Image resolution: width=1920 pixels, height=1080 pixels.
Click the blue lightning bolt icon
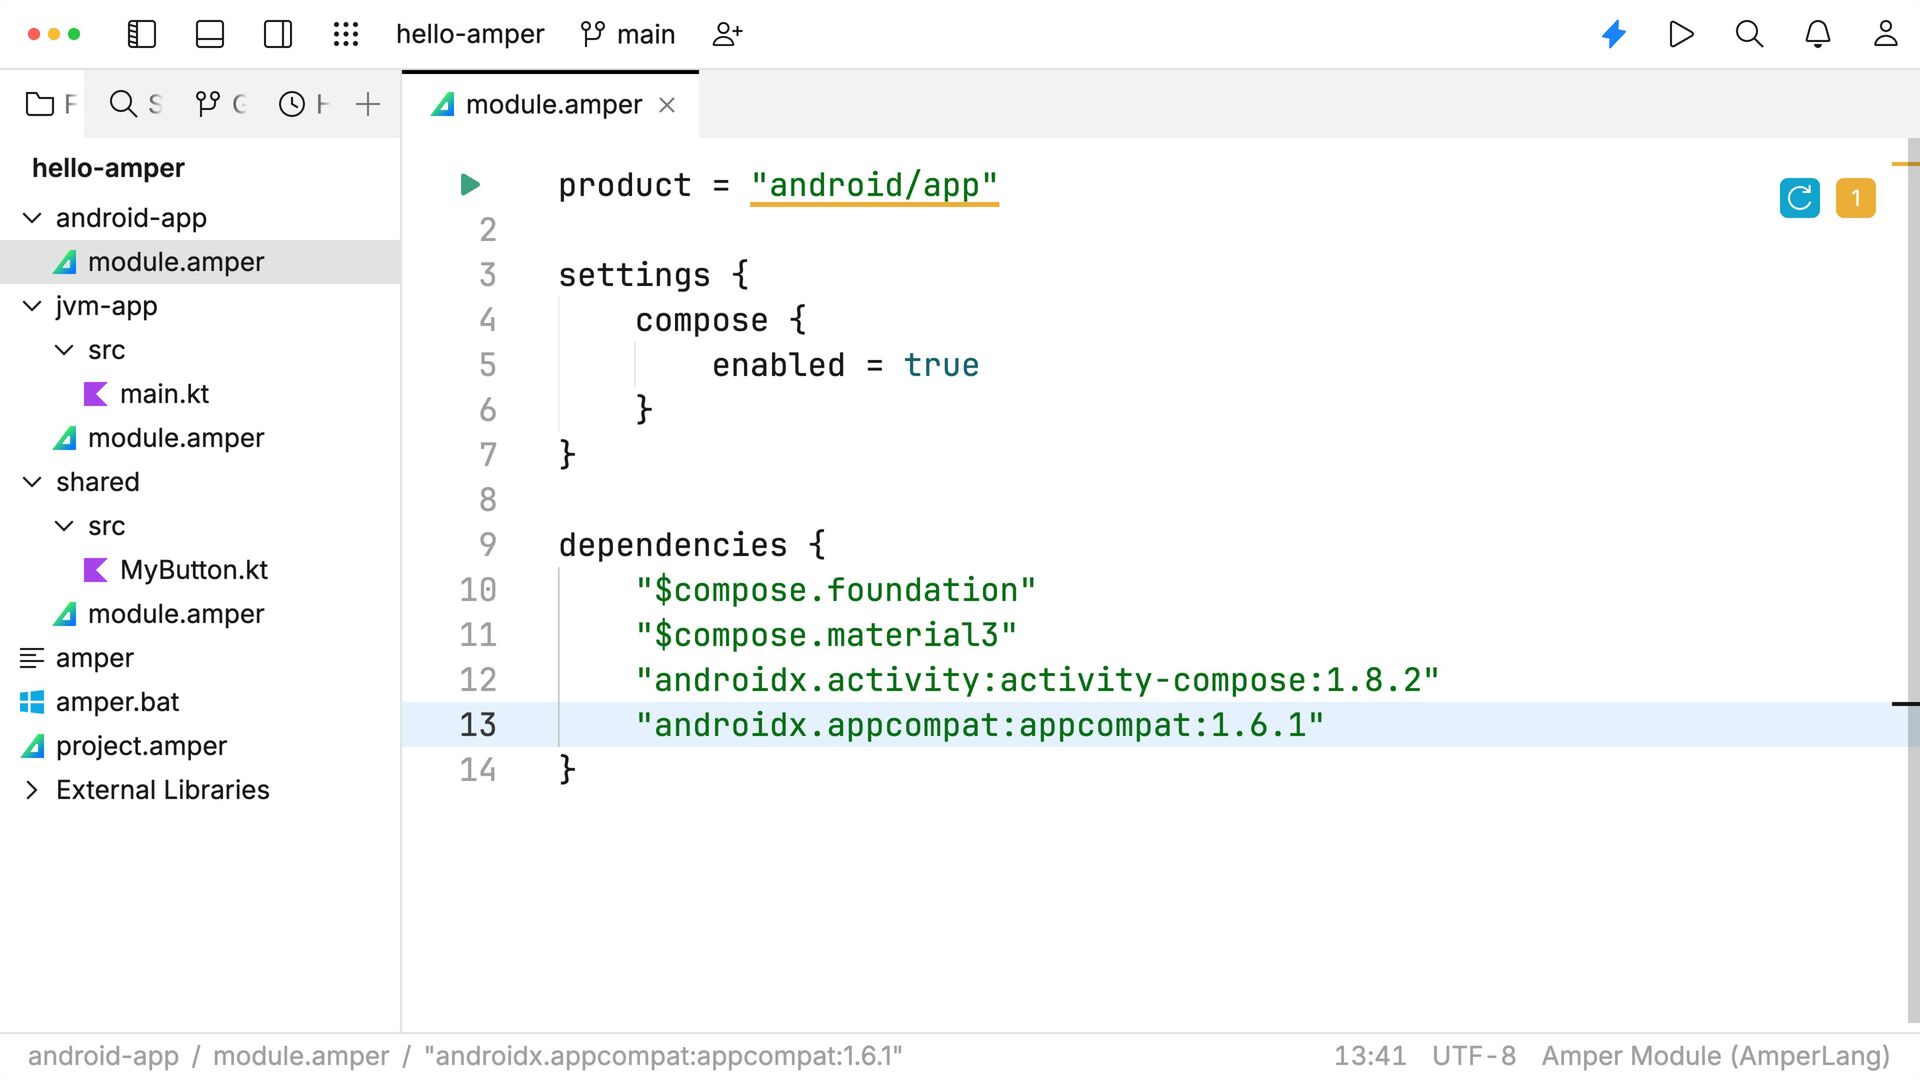[1614, 34]
